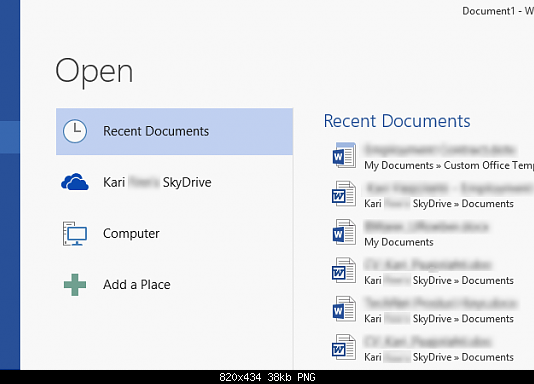Click the blue Recent Documents heading
Image resolution: width=534 pixels, height=384 pixels.
click(x=397, y=121)
